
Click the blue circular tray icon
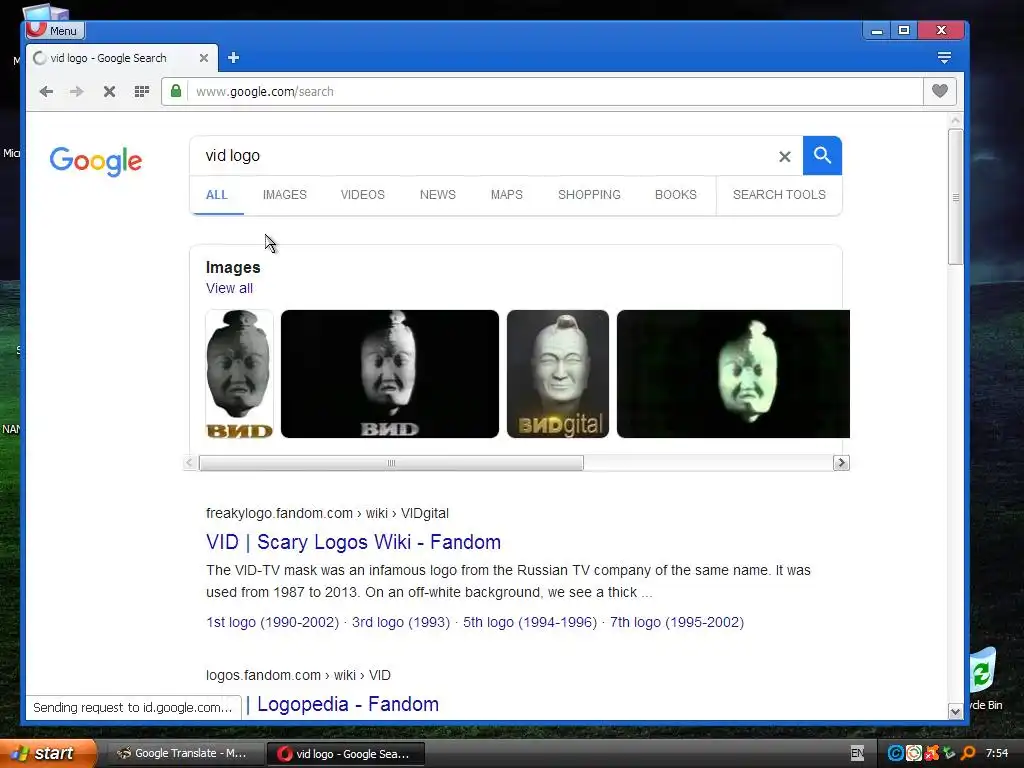[x=895, y=754]
